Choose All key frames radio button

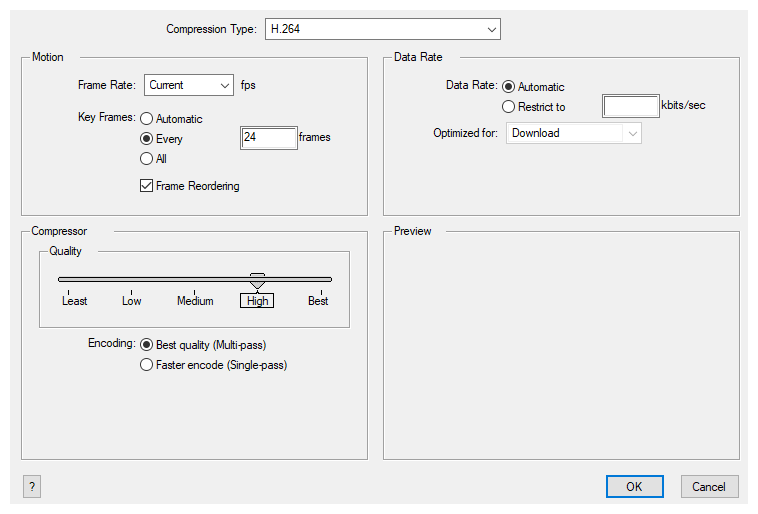[147, 159]
